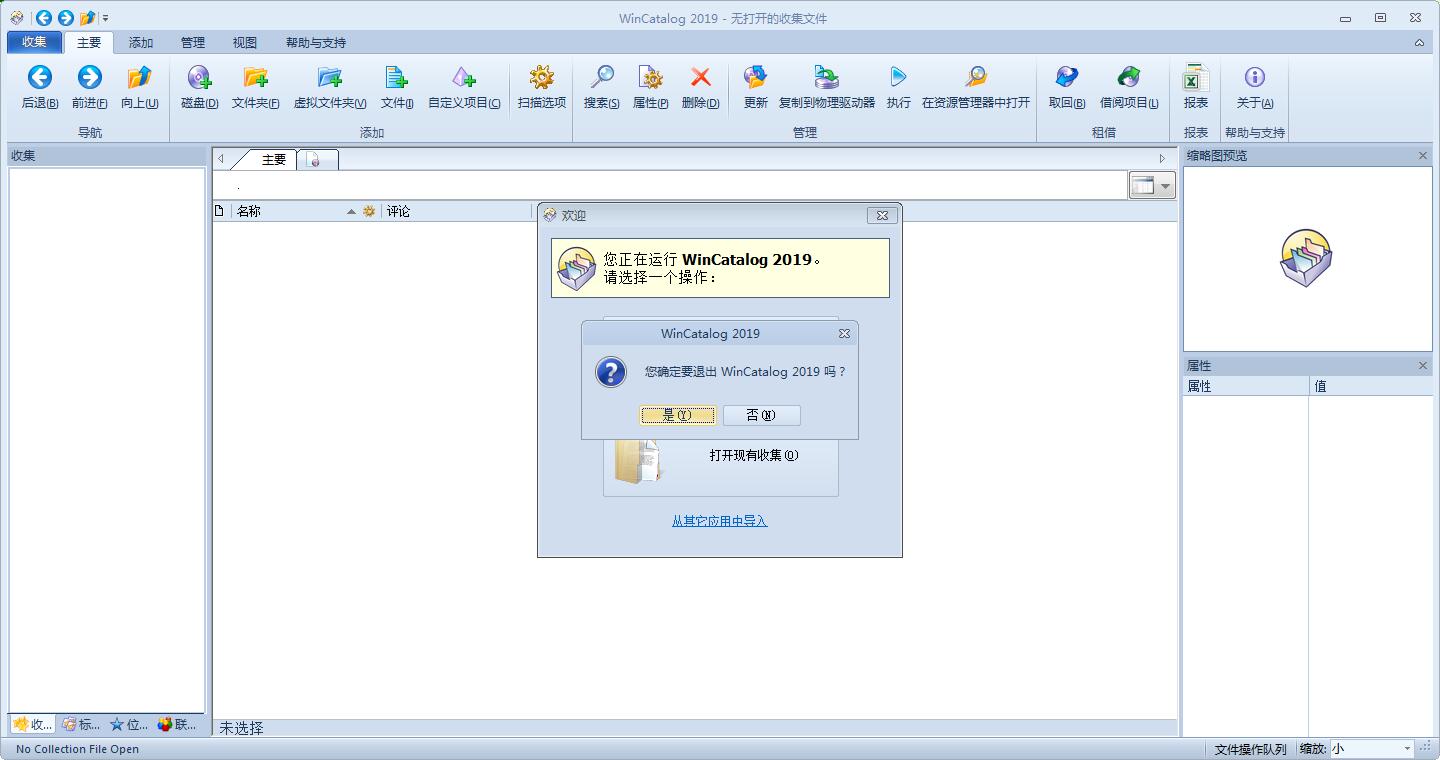1440x760 pixels.
Task: Close the 缩略图预览 panel
Action: coord(1423,156)
